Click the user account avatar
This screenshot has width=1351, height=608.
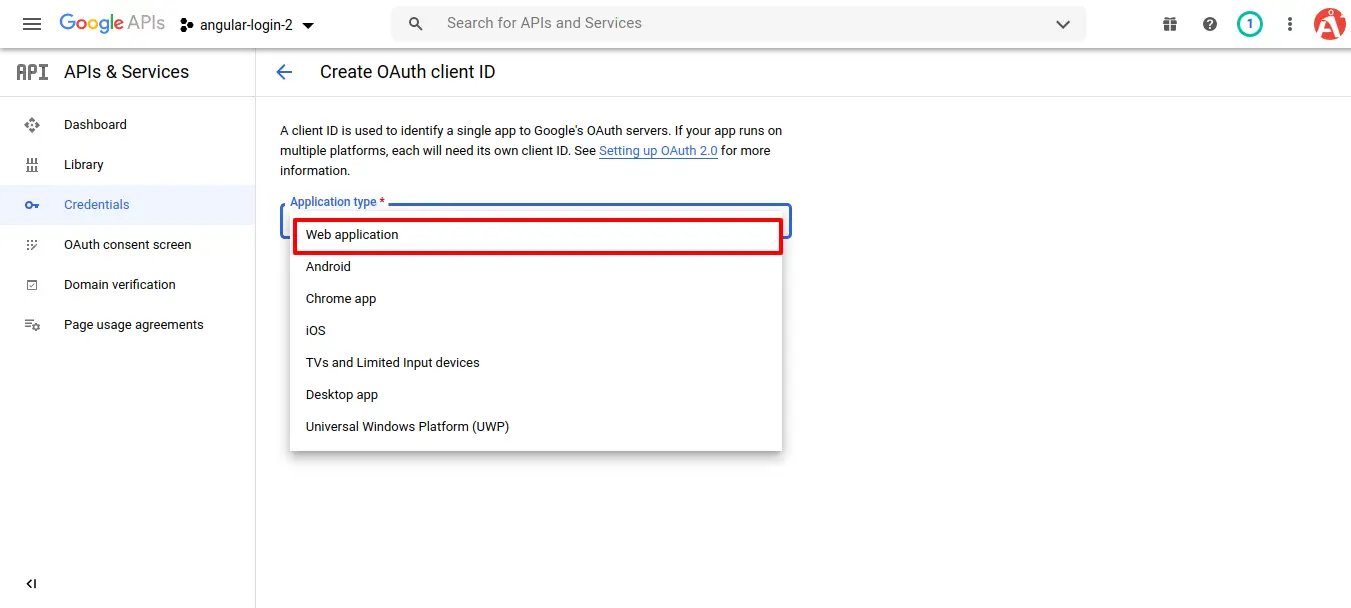click(1329, 24)
